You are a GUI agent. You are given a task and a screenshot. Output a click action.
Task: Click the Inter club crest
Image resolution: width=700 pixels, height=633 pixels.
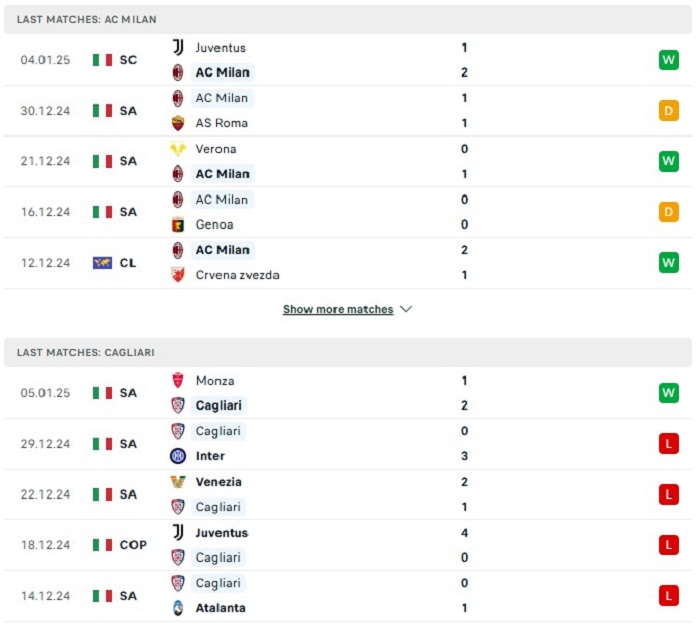(178, 456)
